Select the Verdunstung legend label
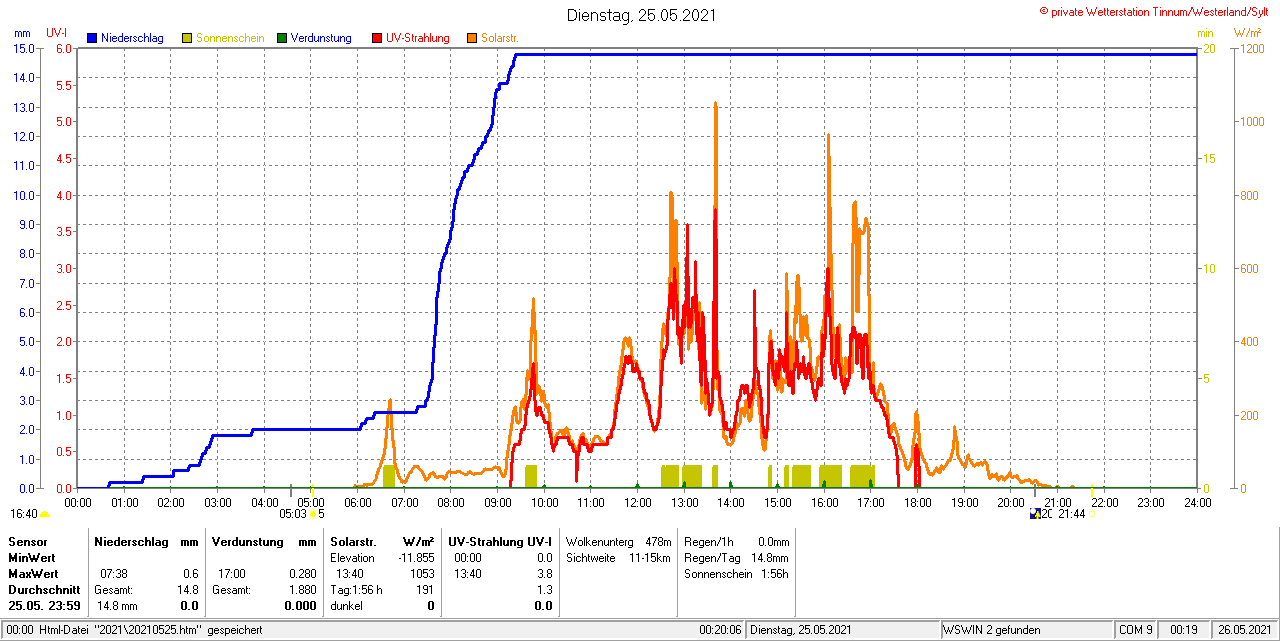 (x=321, y=38)
